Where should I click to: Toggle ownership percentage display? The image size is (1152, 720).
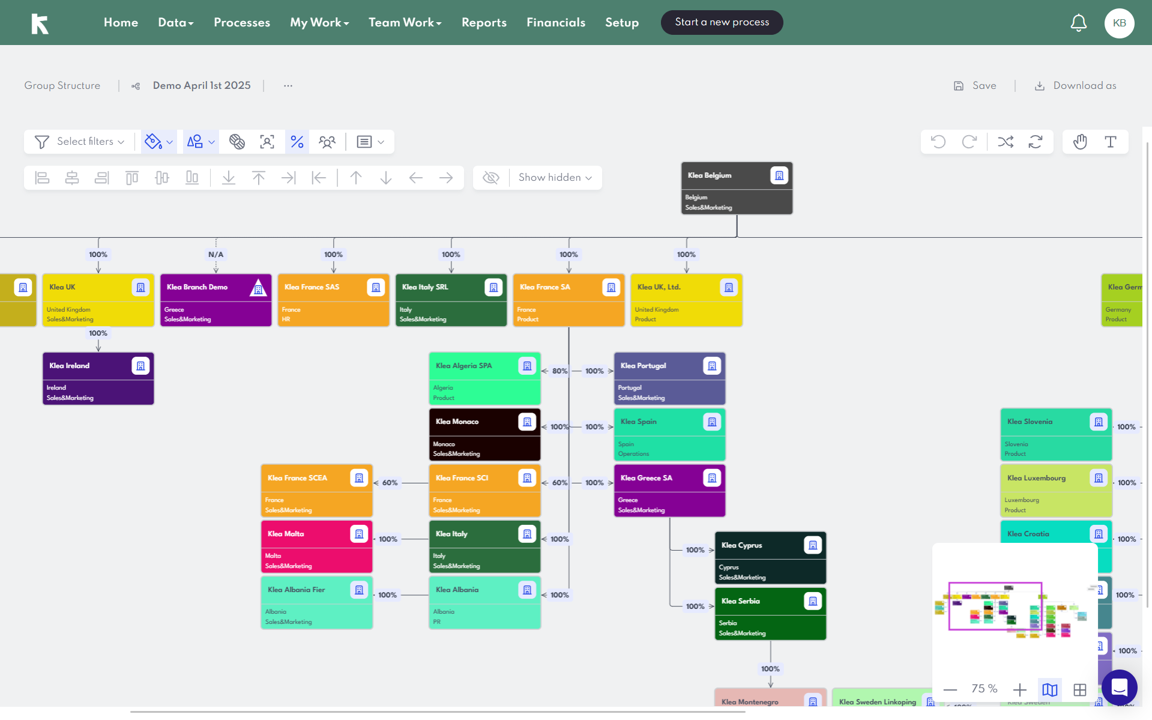[x=297, y=142]
